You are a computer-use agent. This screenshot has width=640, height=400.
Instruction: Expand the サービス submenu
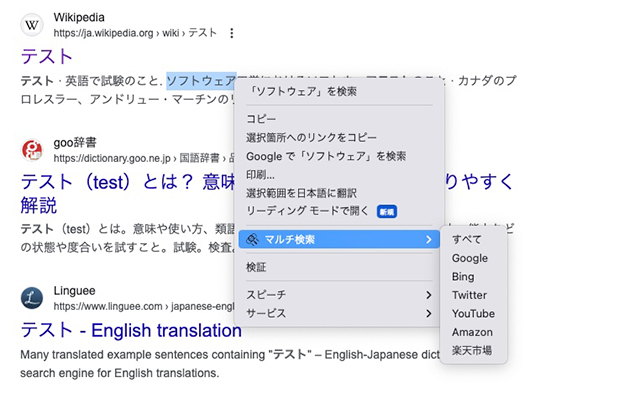pos(429,313)
